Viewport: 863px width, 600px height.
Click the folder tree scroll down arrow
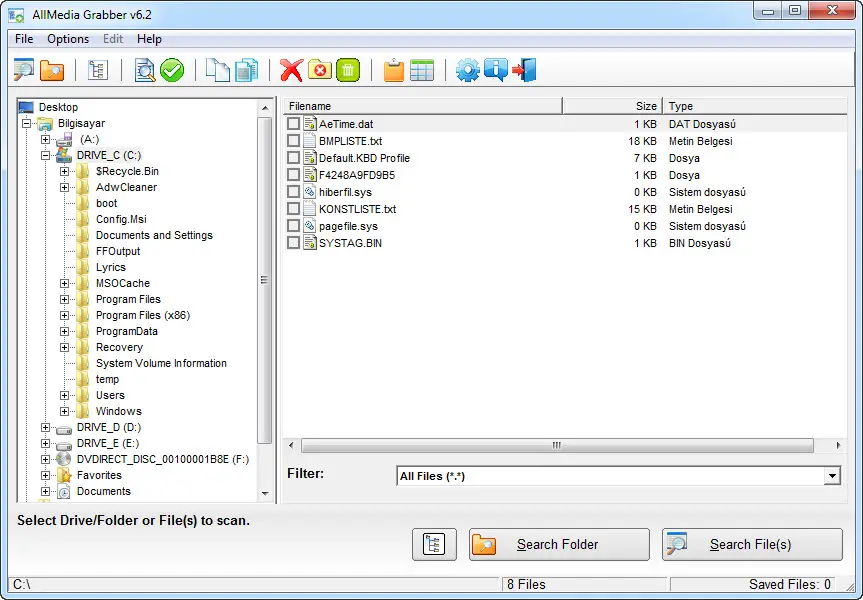[x=265, y=494]
